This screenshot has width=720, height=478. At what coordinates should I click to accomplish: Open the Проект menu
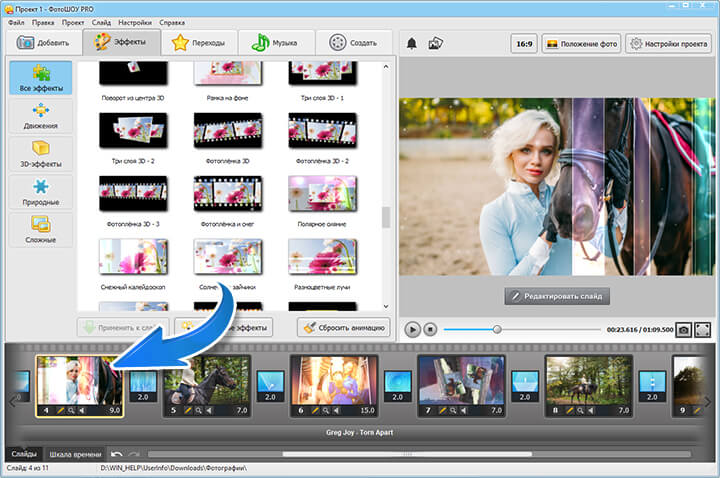tap(73, 22)
